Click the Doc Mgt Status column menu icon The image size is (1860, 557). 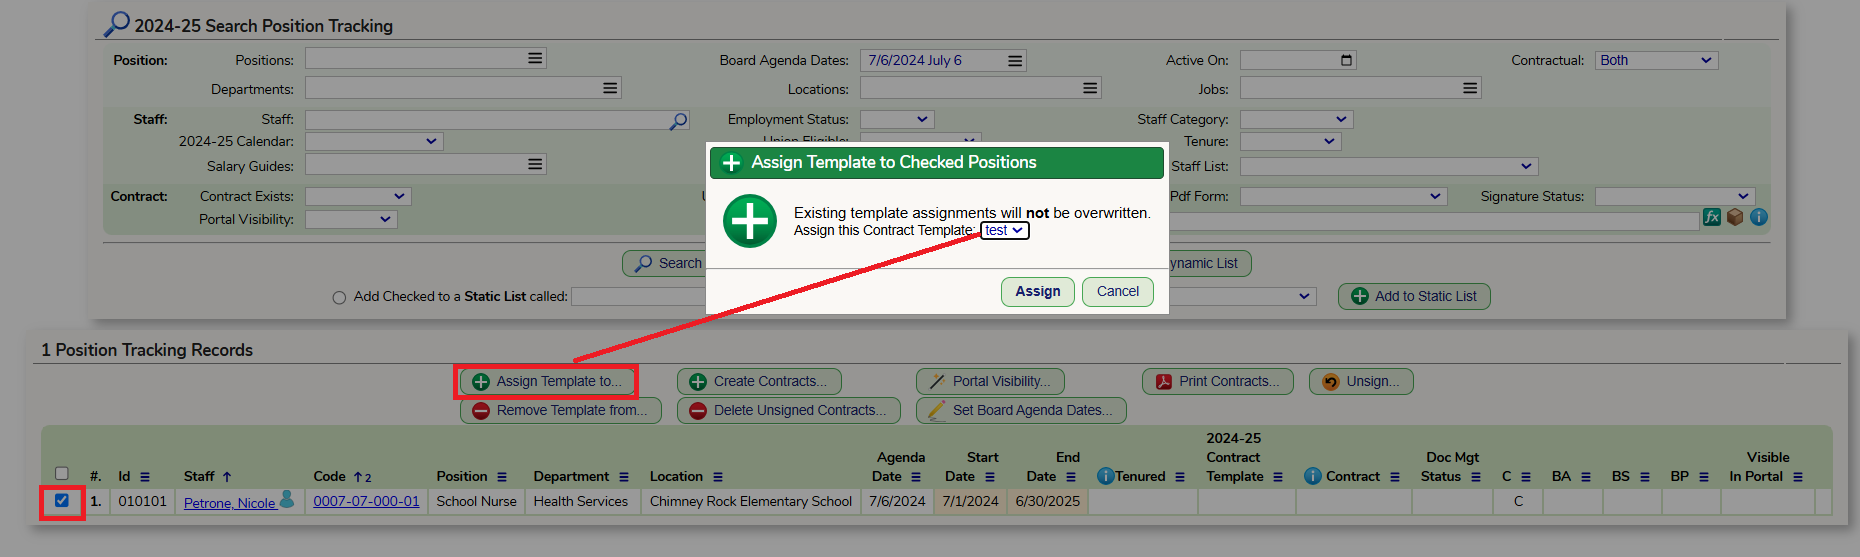click(x=1476, y=477)
